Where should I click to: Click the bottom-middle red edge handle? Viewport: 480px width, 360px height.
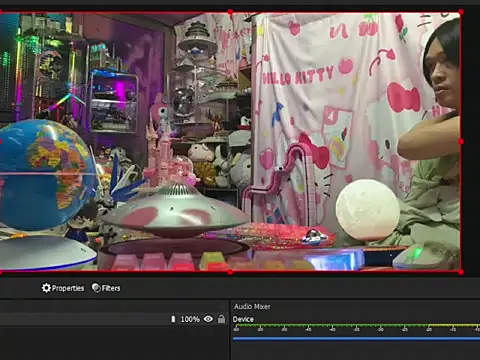coord(230,272)
